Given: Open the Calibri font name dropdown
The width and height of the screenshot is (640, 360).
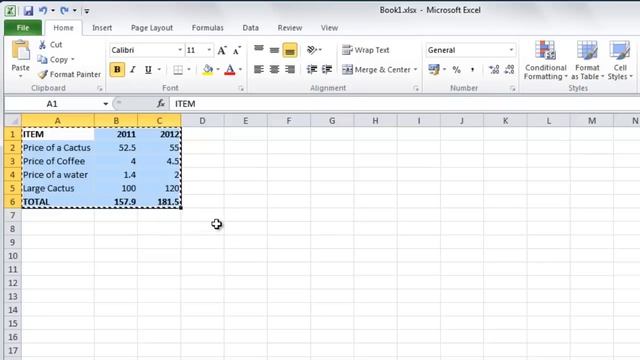Looking at the screenshot, I should [x=180, y=50].
